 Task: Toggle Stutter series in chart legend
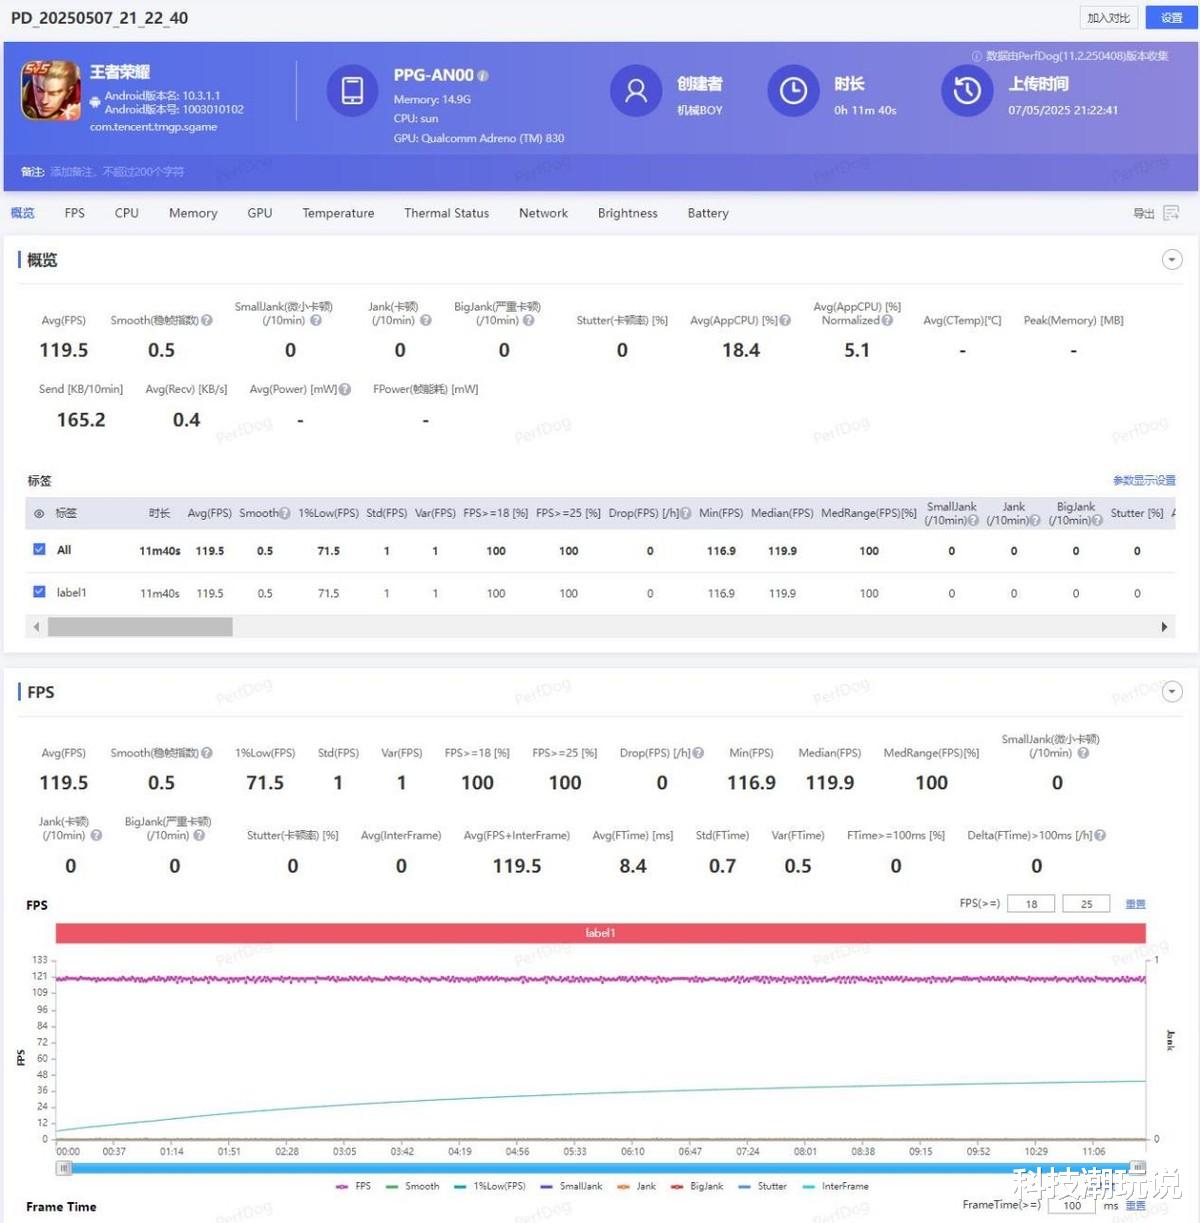click(x=763, y=1186)
